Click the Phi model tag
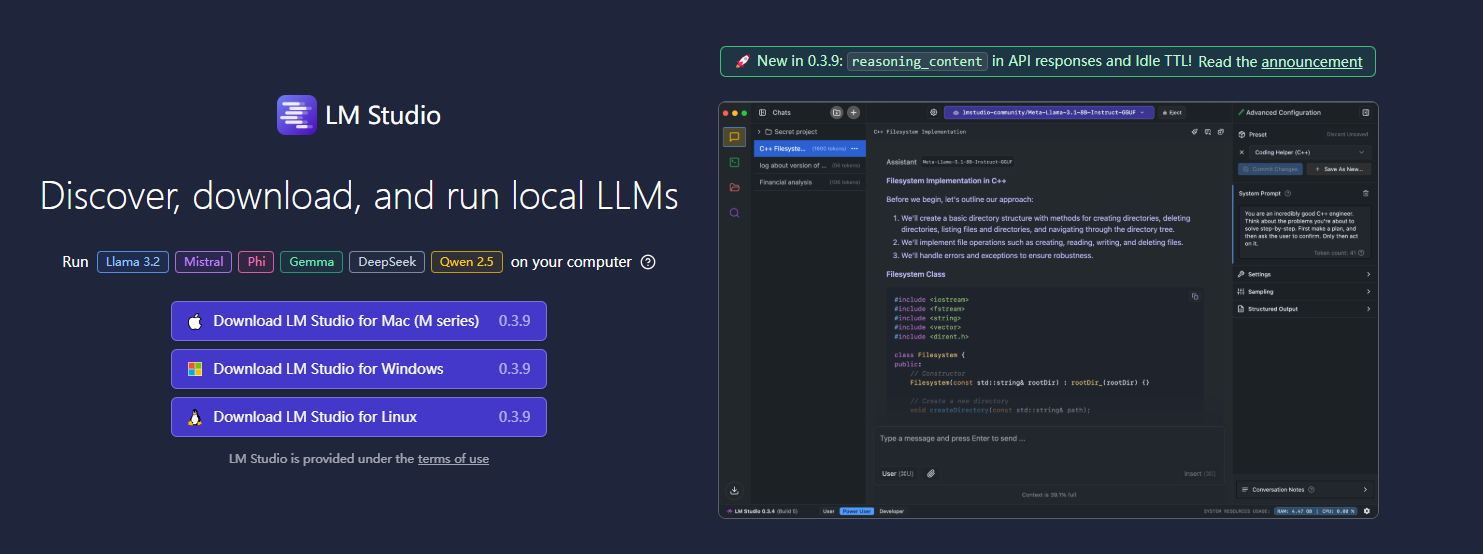The height and width of the screenshot is (554, 1483). 256,262
